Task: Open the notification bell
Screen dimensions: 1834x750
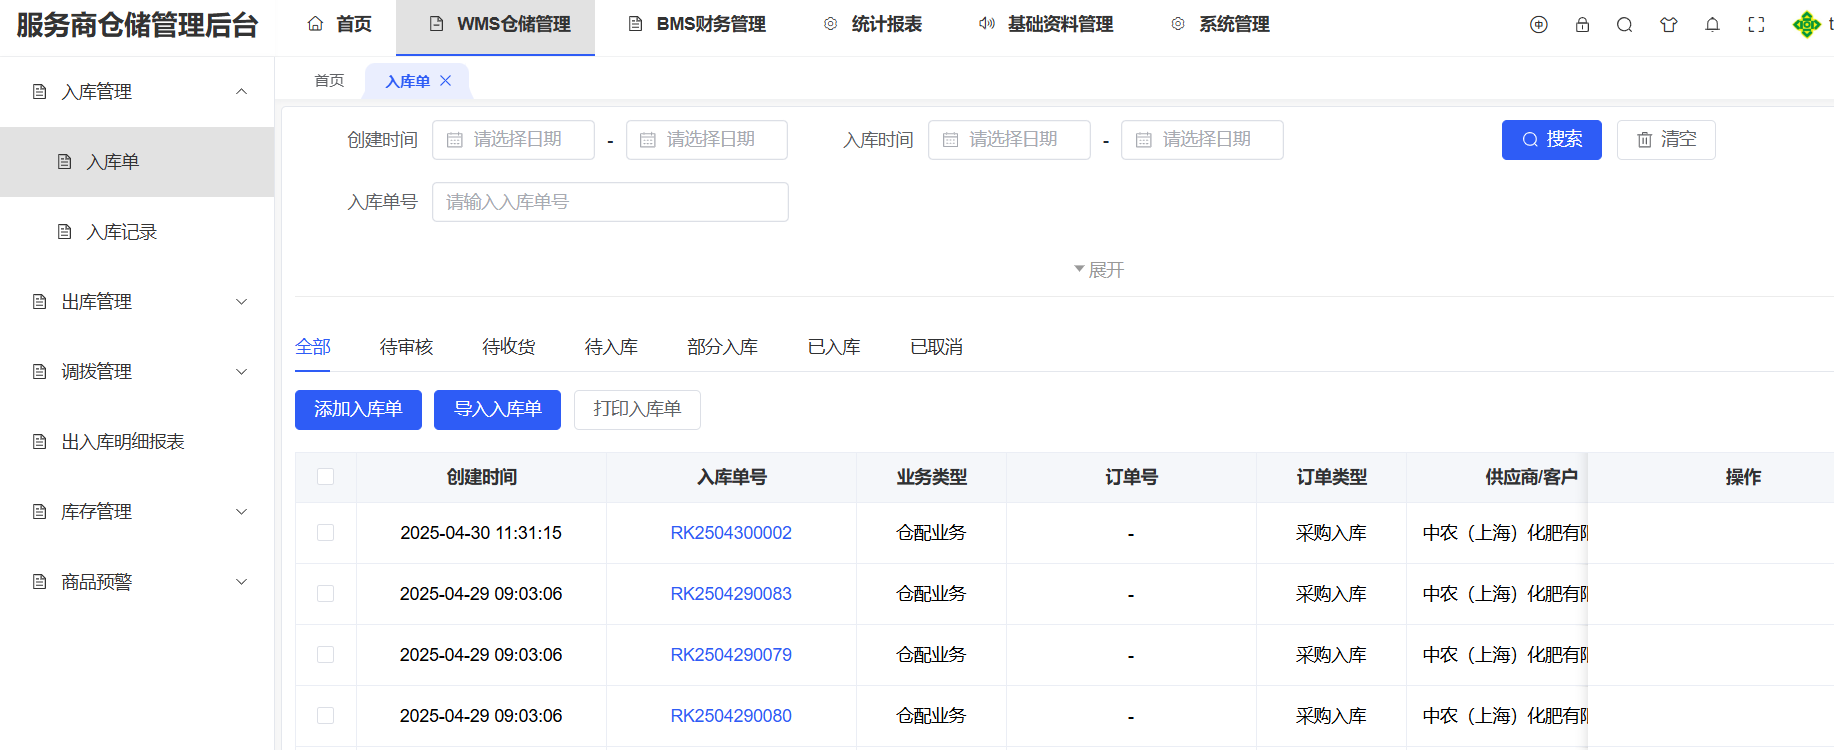Action: tap(1712, 25)
